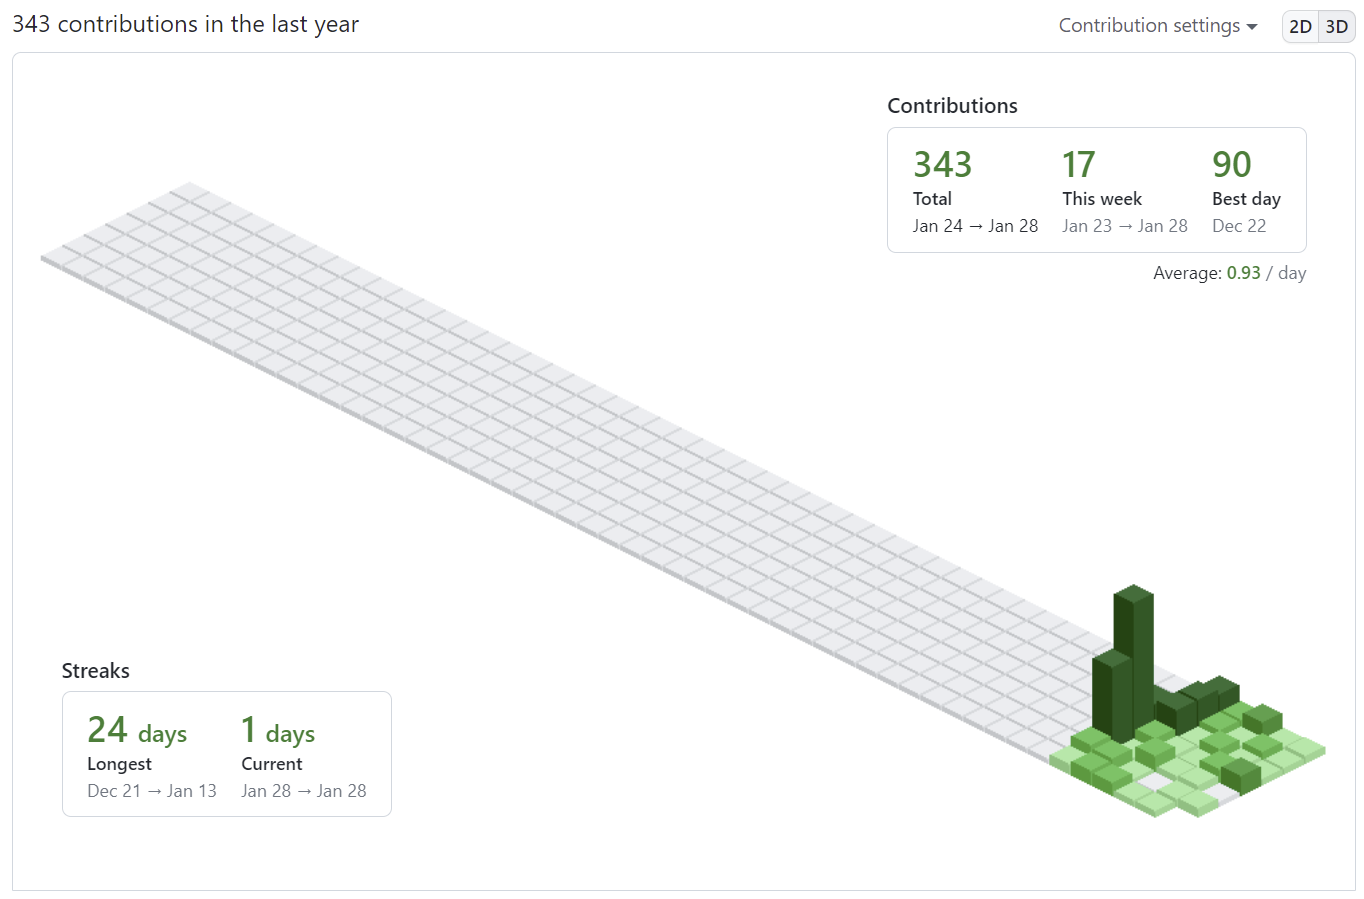Open the Contribution settings dropdown
The width and height of the screenshot is (1364, 899).
1157,26
